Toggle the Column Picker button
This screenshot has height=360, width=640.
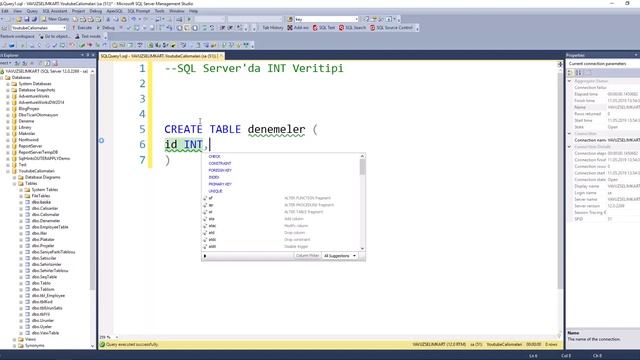[x=307, y=256]
